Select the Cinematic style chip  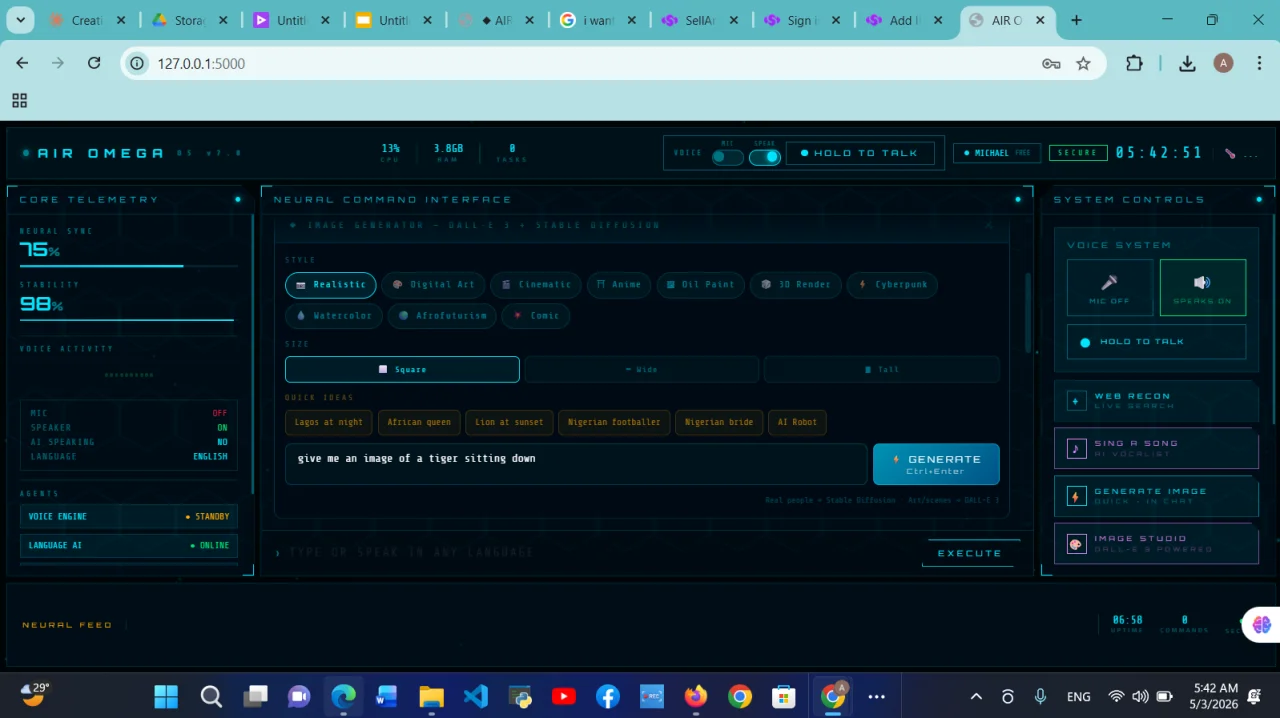tap(537, 285)
